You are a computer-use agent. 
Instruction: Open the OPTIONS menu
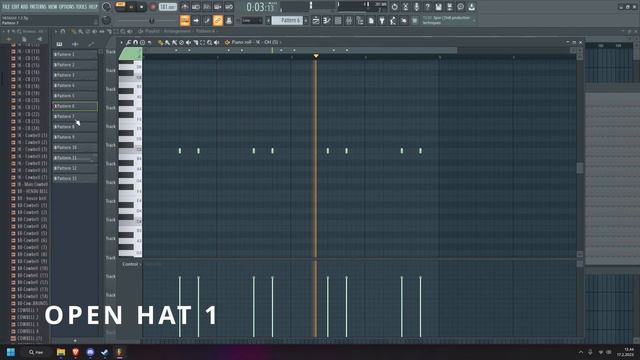[x=67, y=7]
